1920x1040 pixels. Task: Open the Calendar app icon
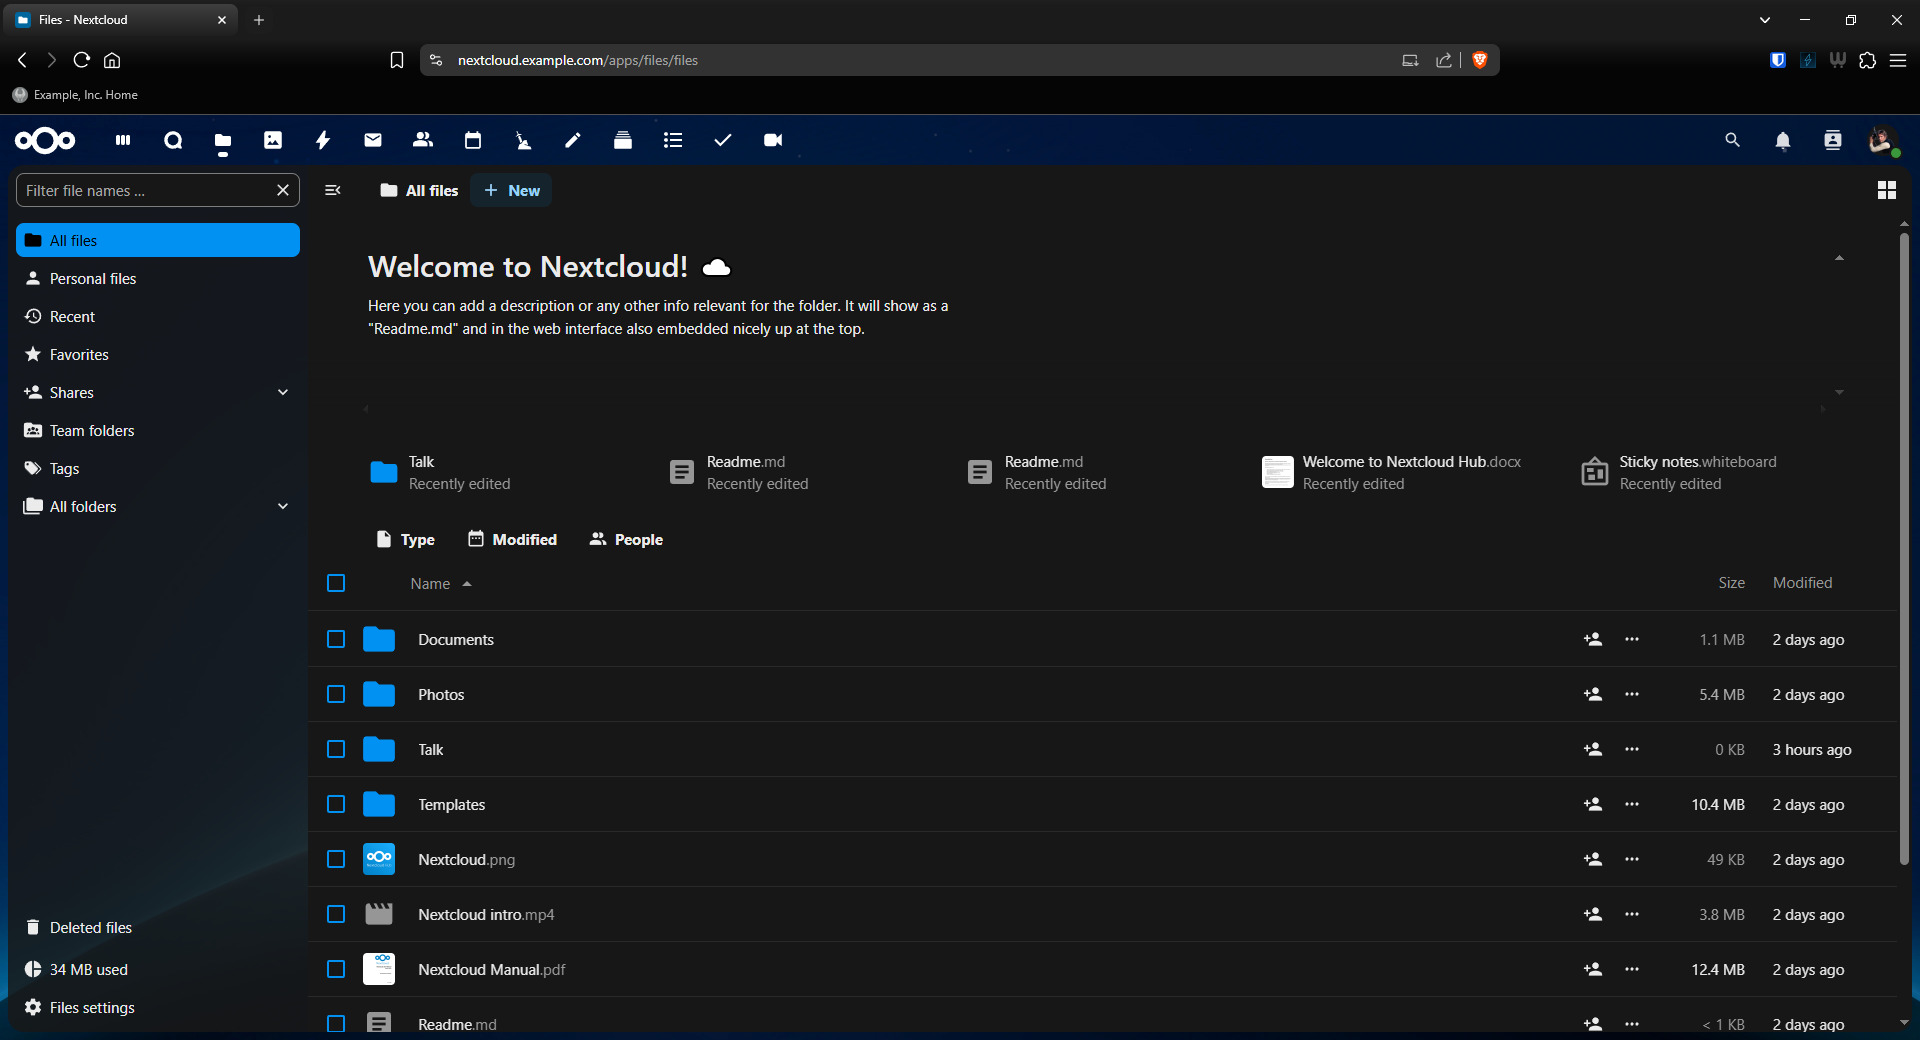[473, 140]
